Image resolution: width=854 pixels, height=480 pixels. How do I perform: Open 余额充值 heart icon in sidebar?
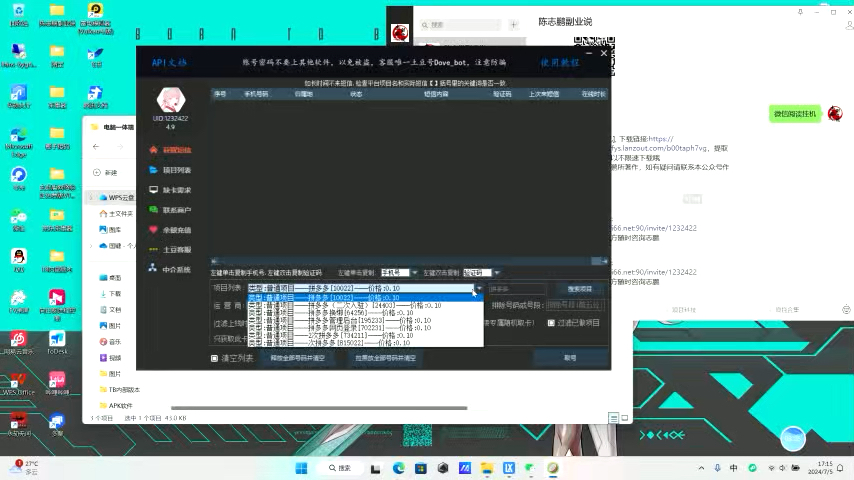click(x=154, y=230)
